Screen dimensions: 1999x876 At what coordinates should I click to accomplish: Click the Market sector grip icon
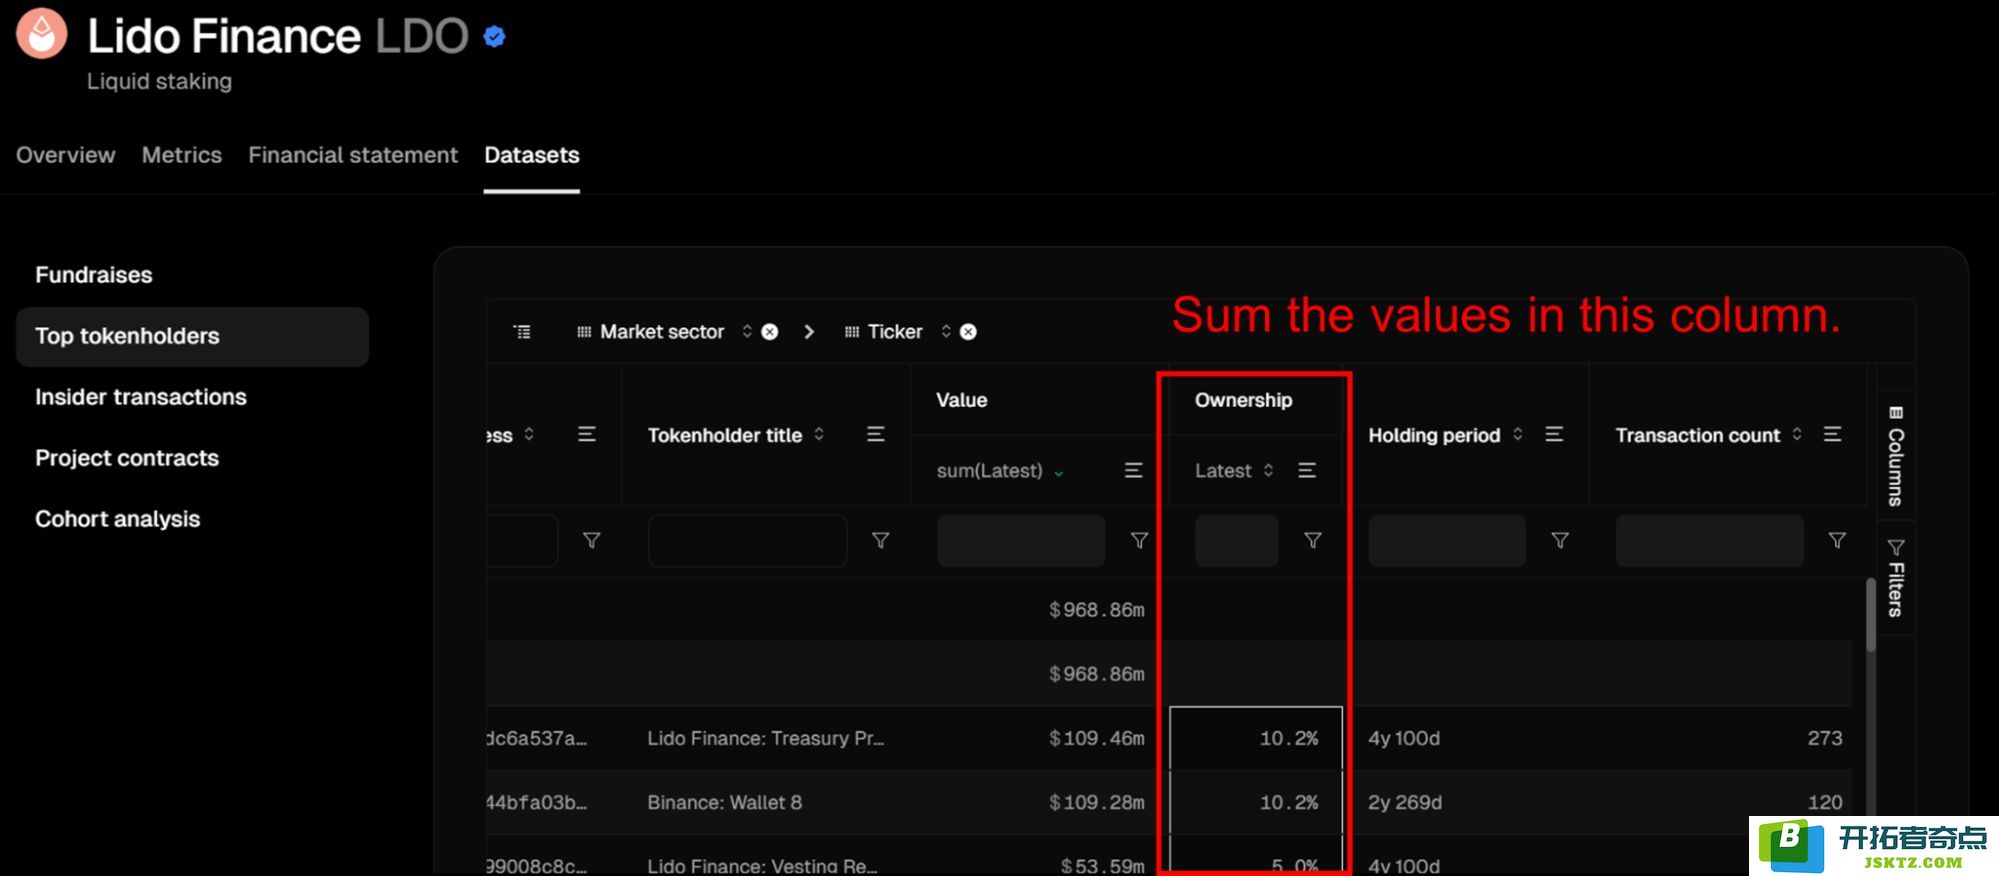584,332
